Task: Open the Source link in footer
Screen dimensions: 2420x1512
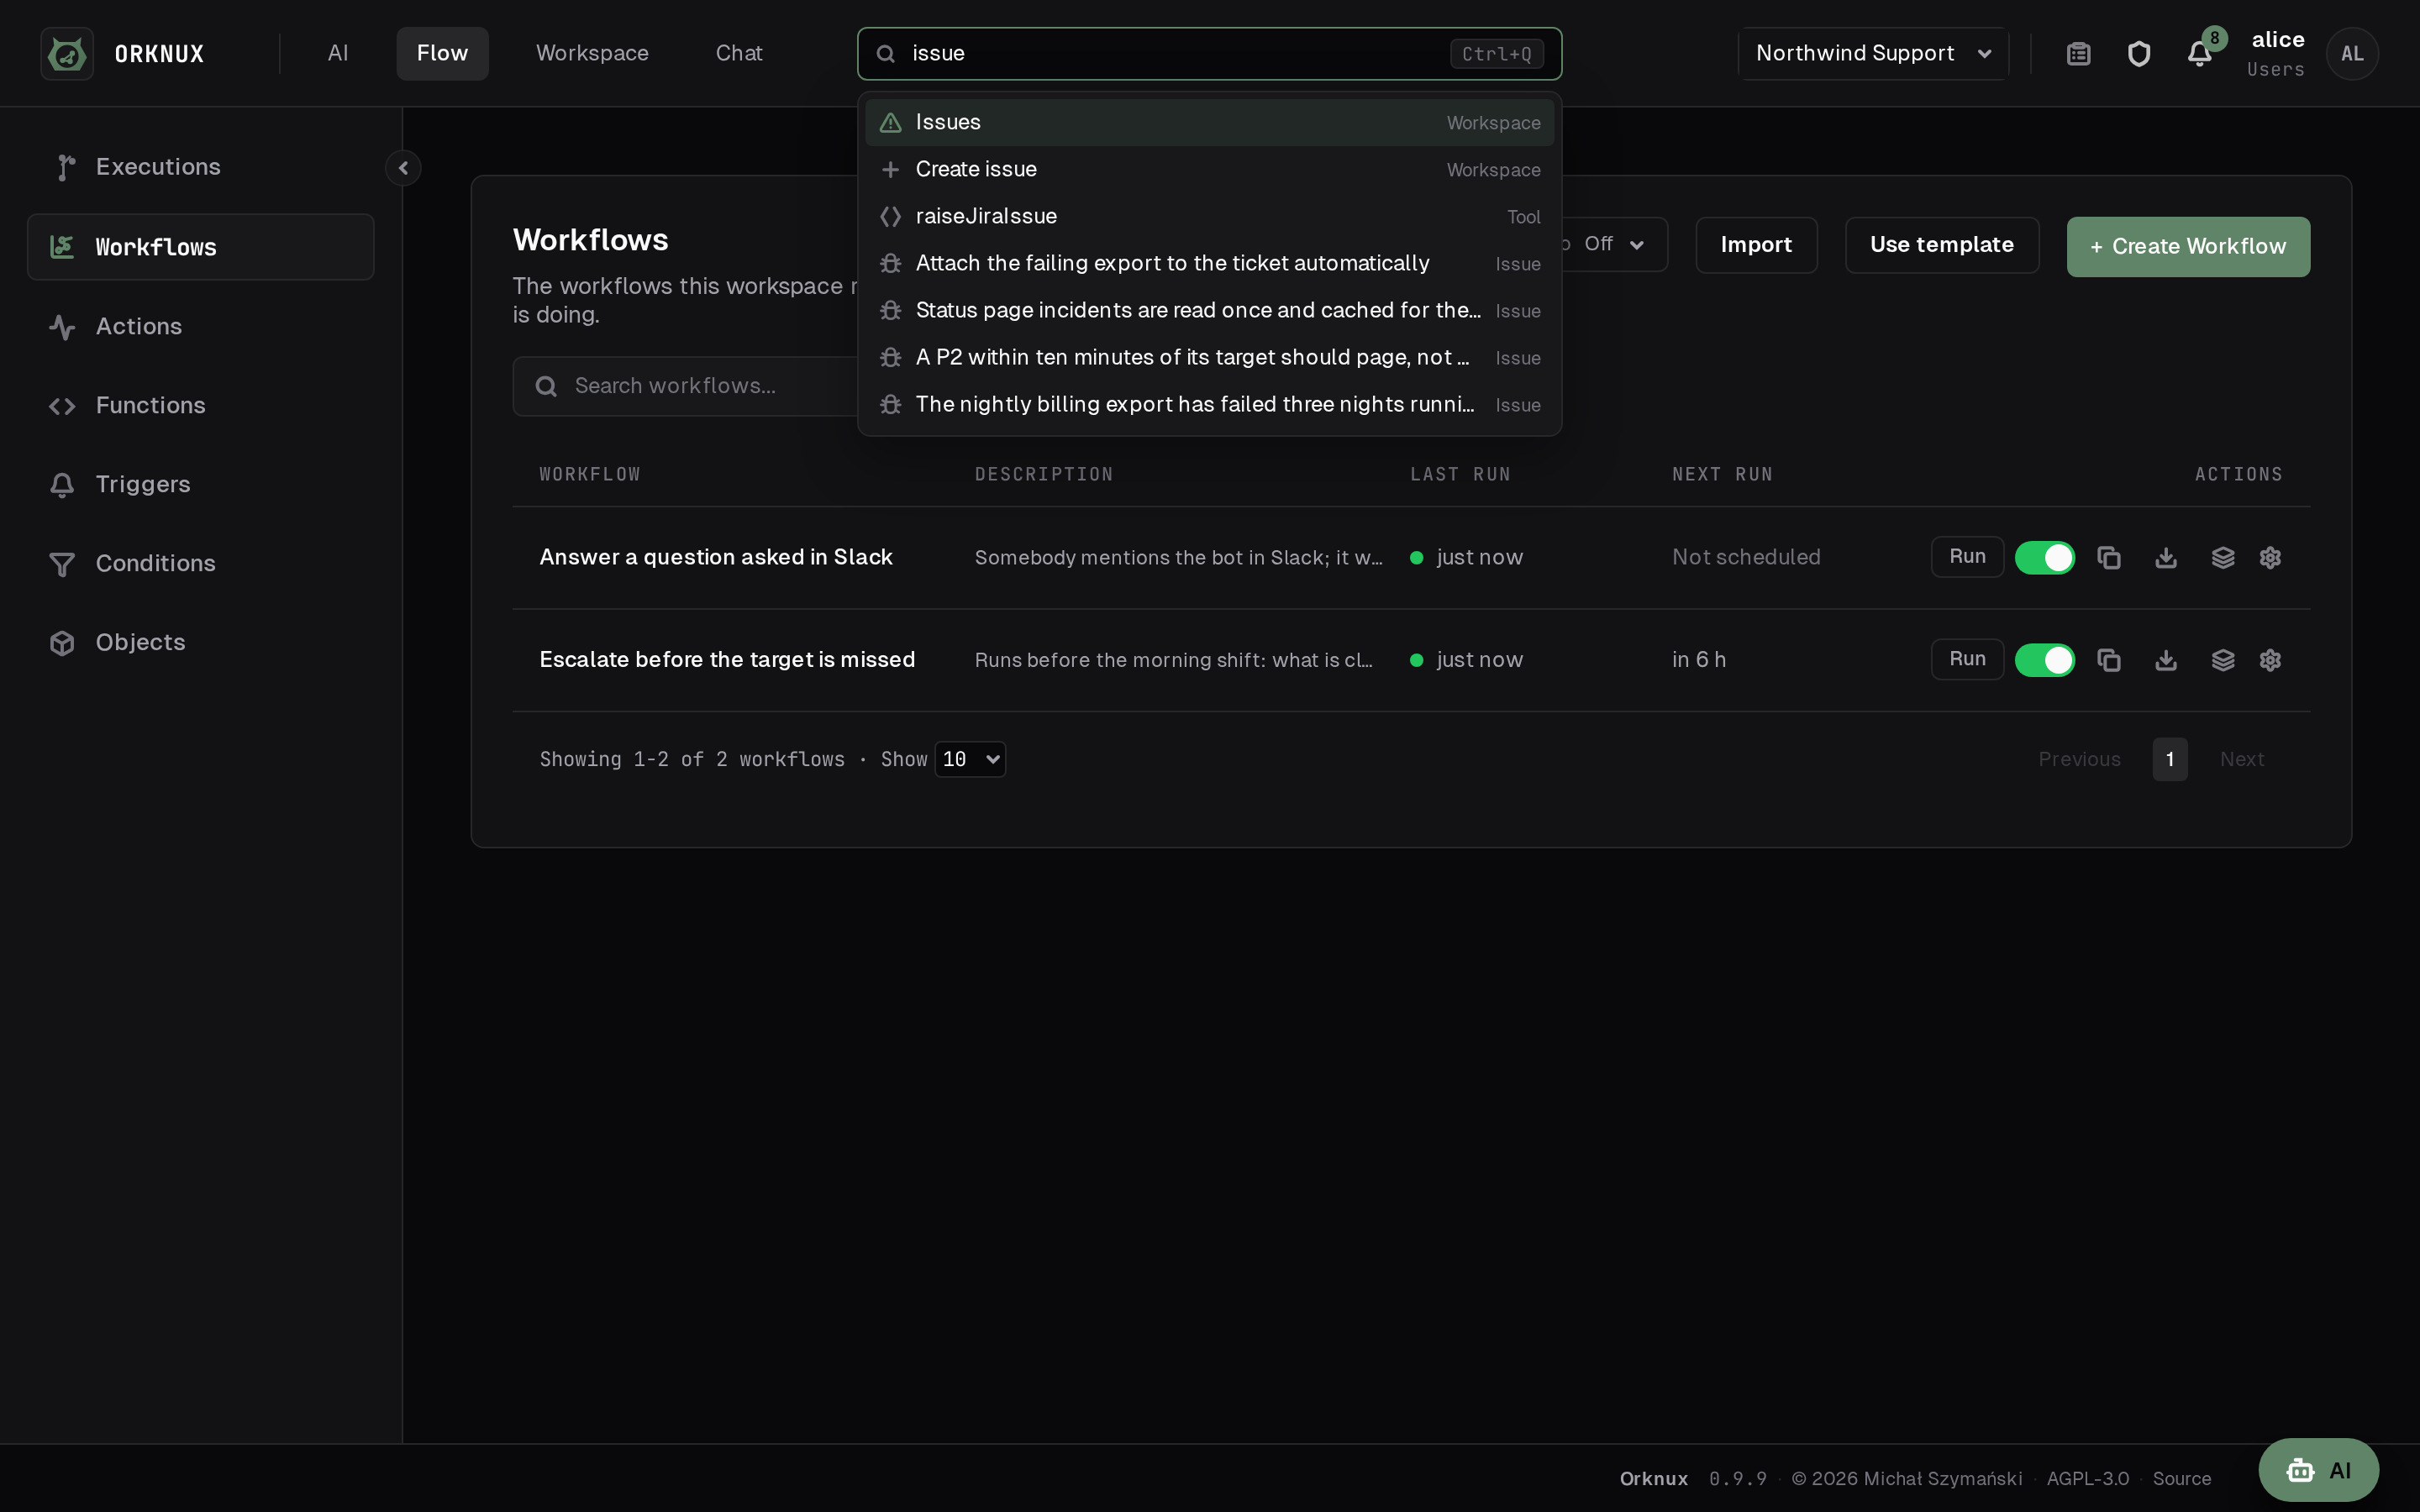Action: click(2181, 1478)
